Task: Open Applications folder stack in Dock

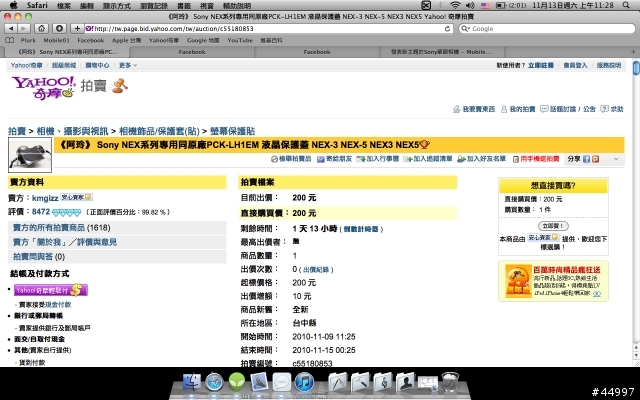Action: (338, 382)
